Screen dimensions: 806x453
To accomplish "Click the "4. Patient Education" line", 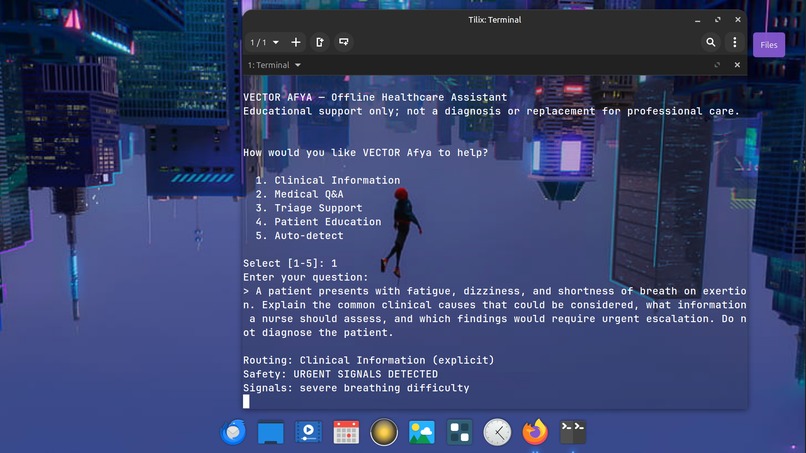I will pyautogui.click(x=319, y=222).
